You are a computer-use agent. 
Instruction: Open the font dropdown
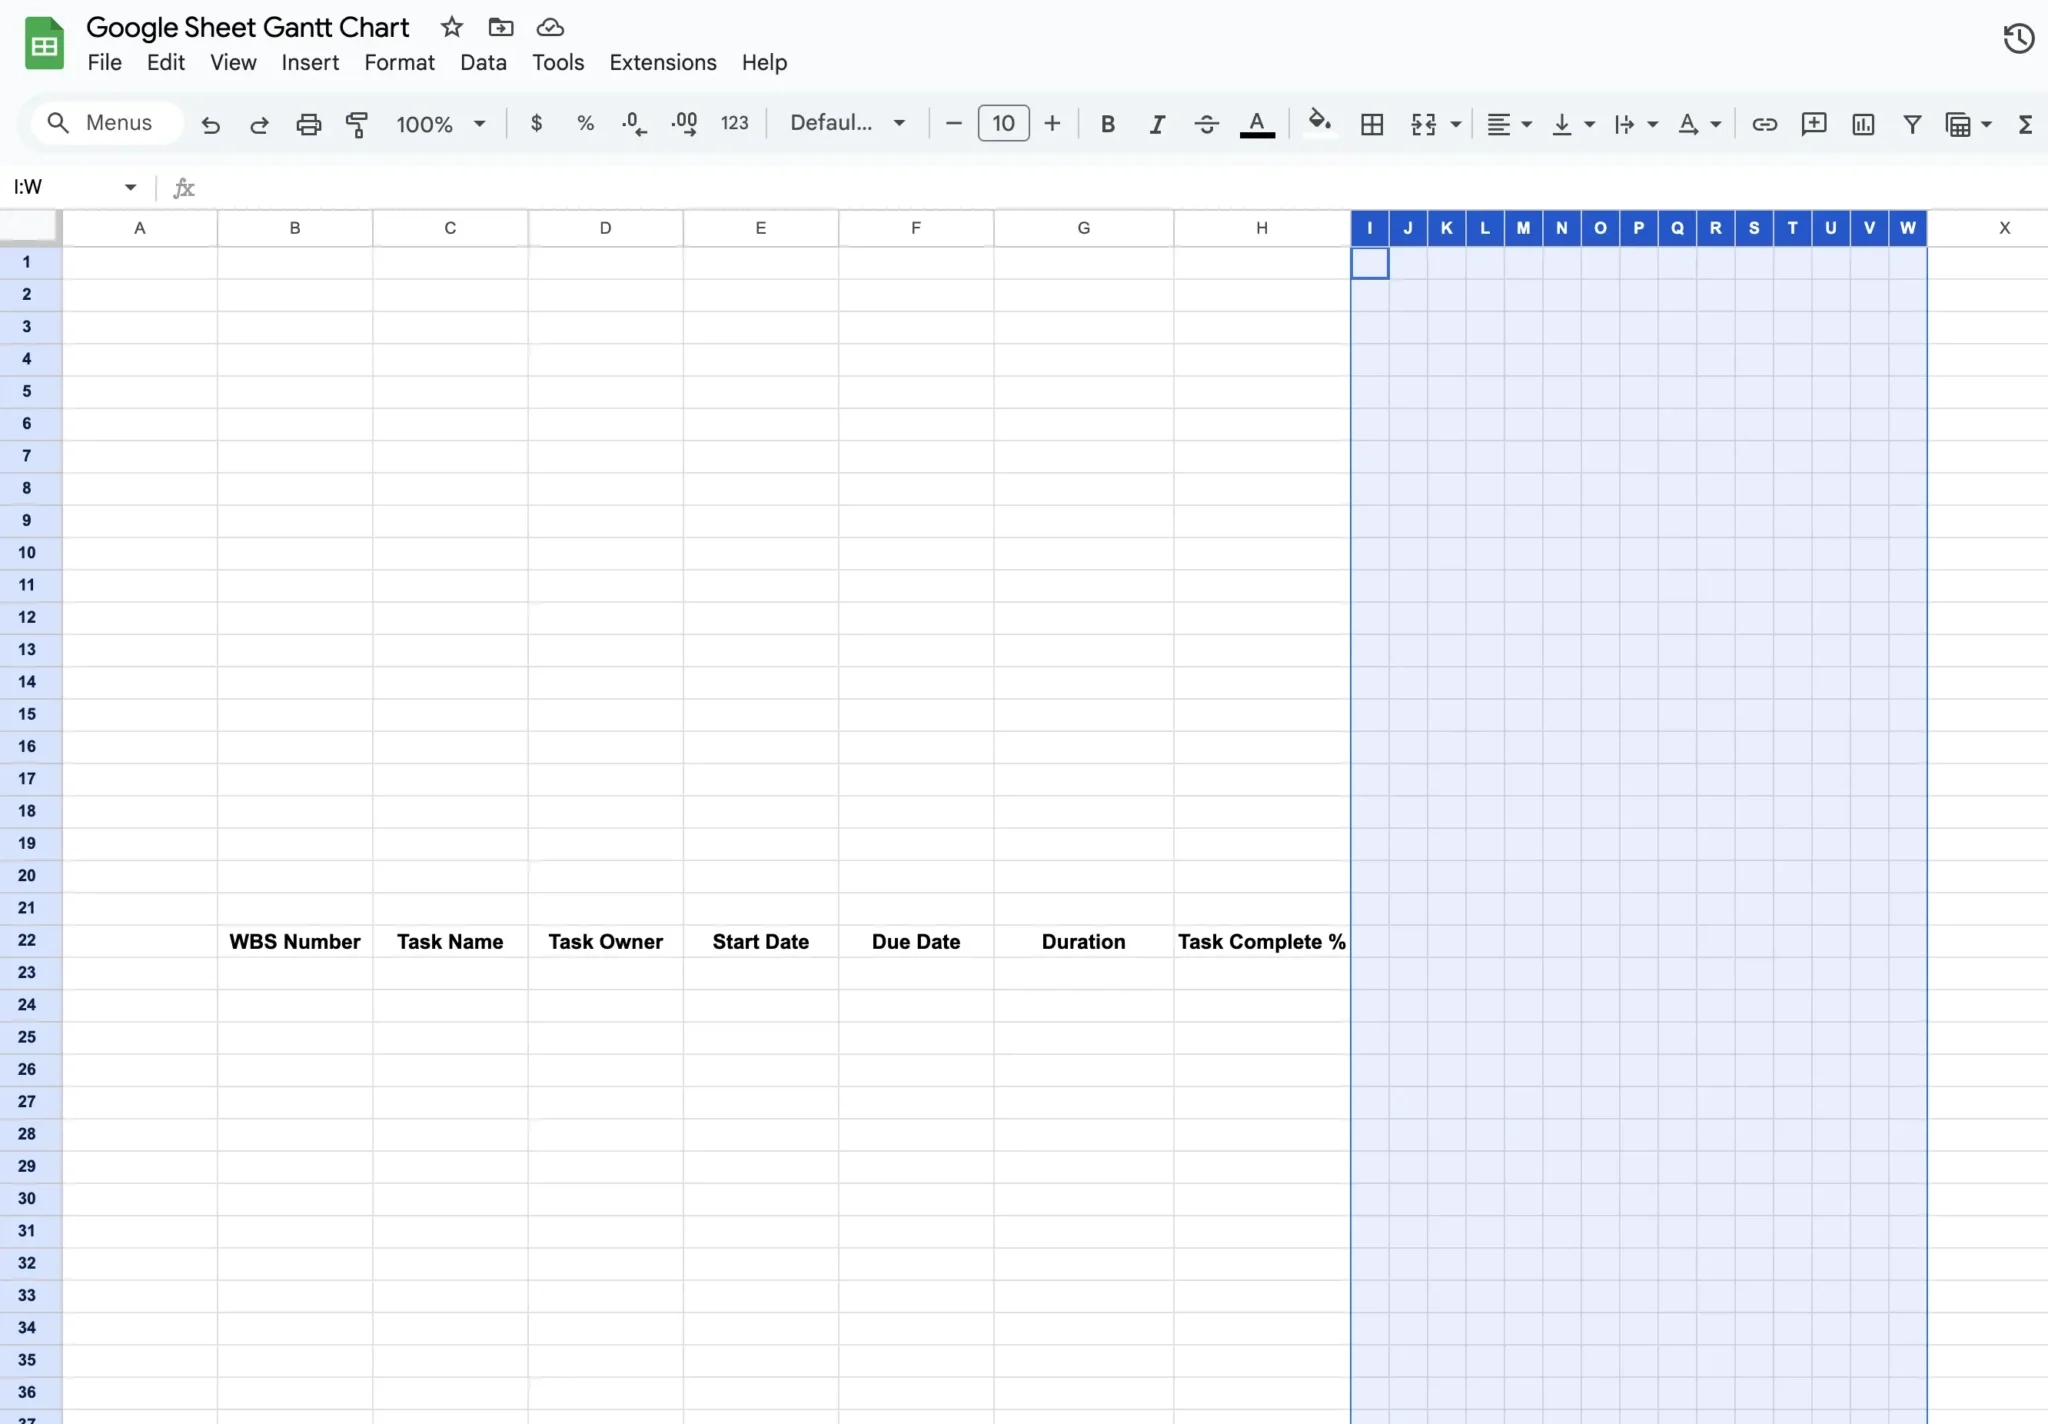pos(847,122)
